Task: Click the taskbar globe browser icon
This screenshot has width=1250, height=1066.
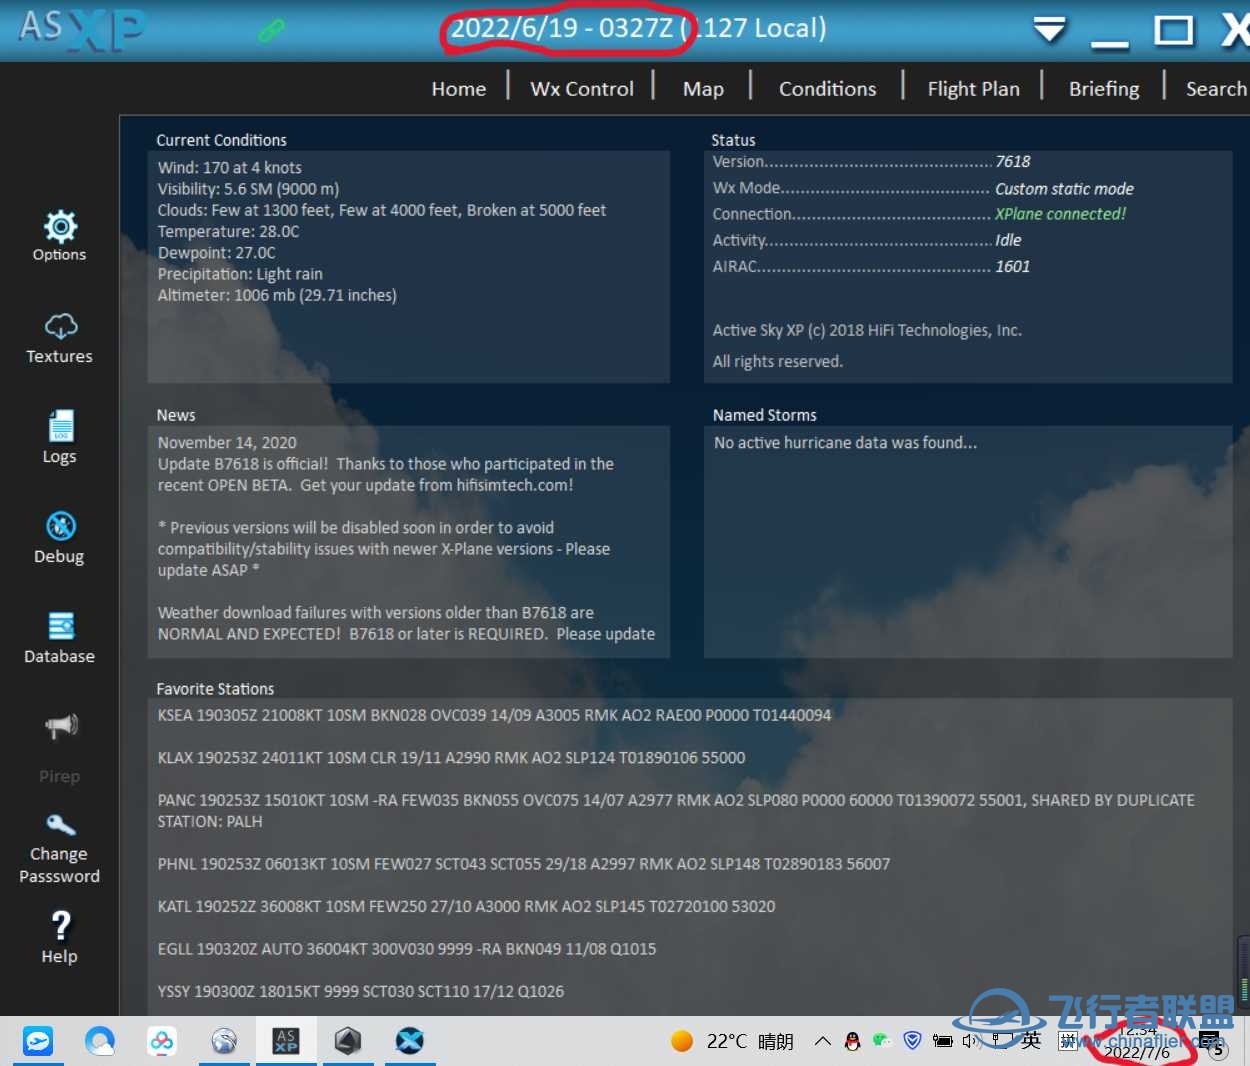Action: click(224, 1041)
